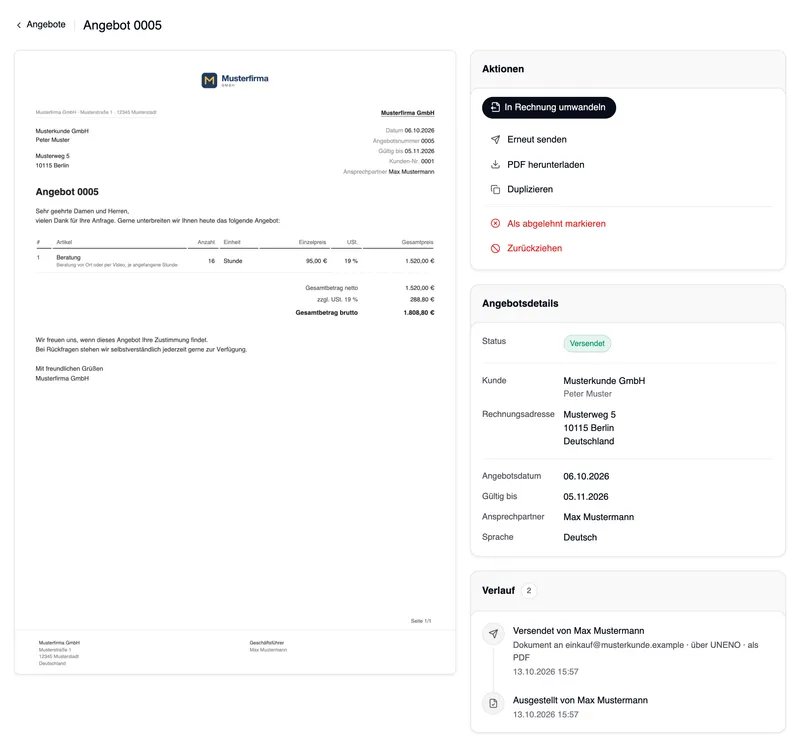Click Sprache value 'Deutsch'
800x737 pixels.
(x=580, y=538)
